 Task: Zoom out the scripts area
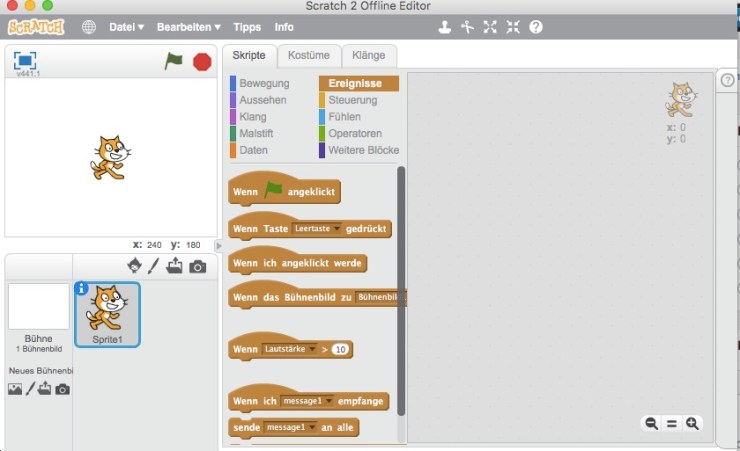(x=652, y=424)
